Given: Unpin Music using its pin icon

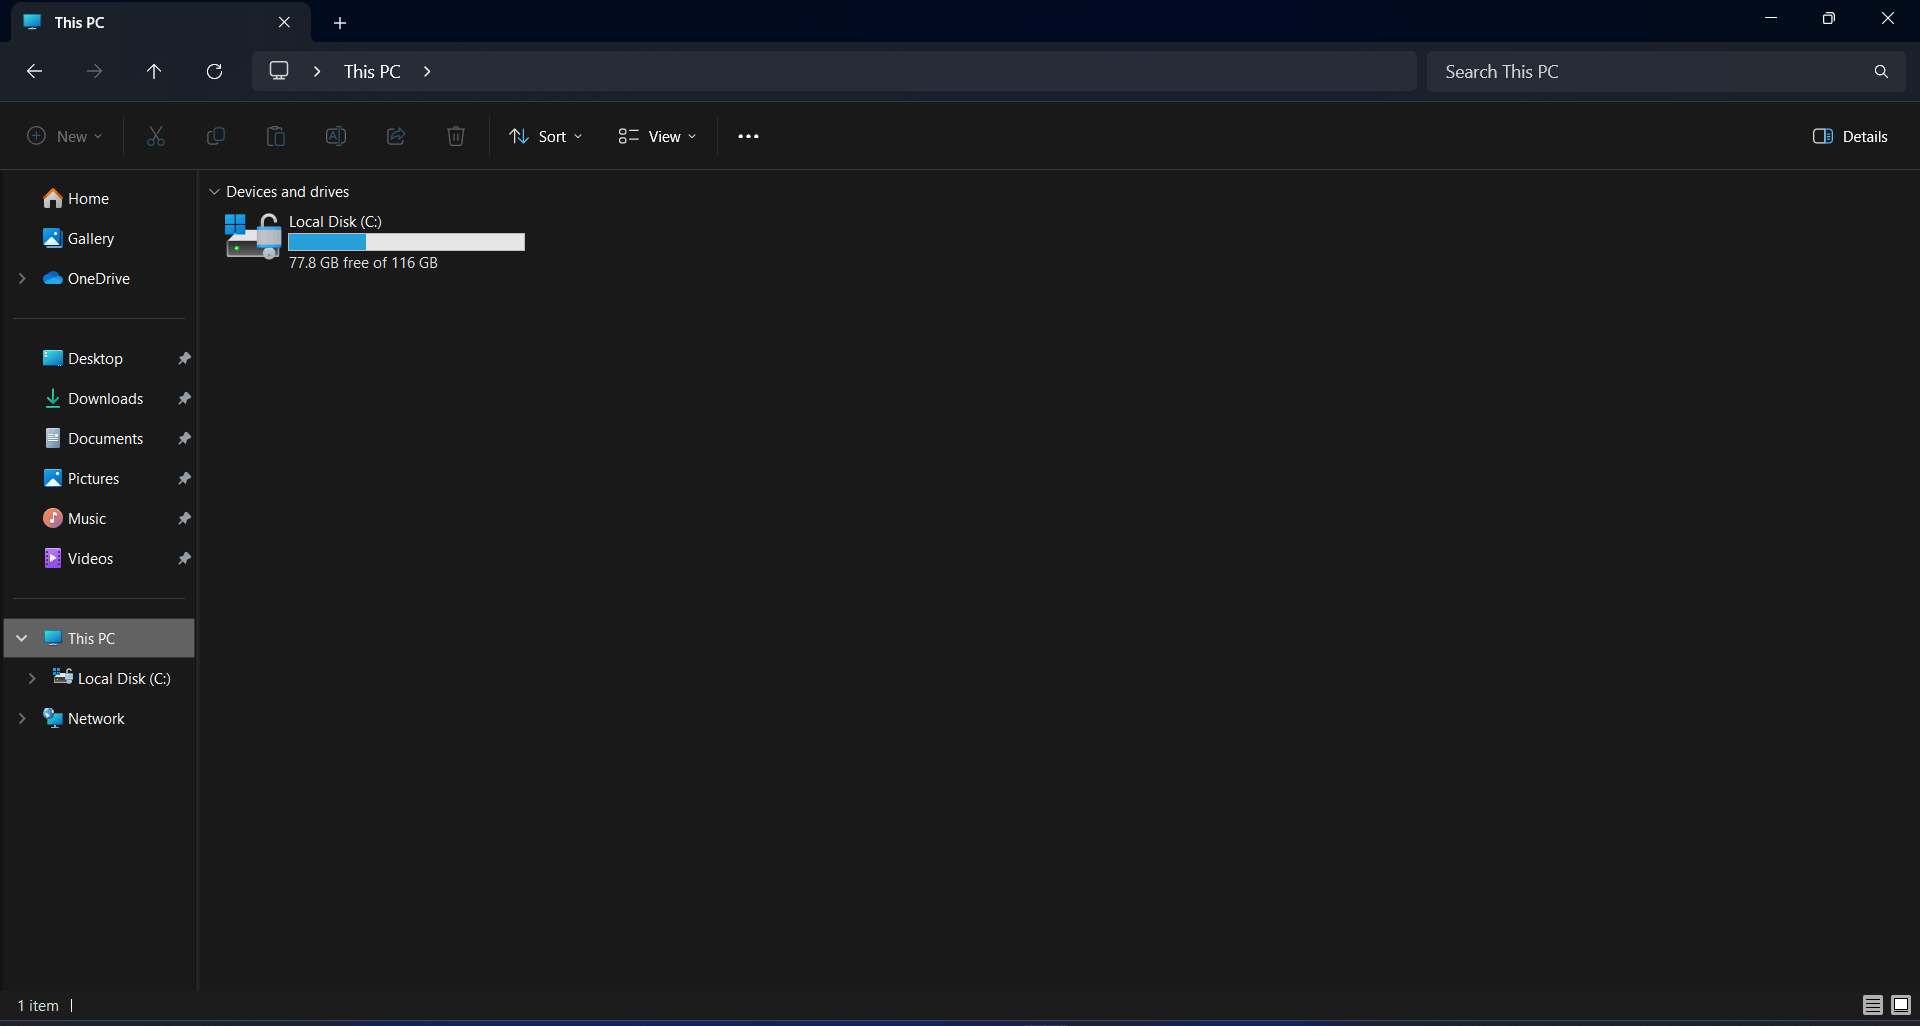Looking at the screenshot, I should (184, 518).
